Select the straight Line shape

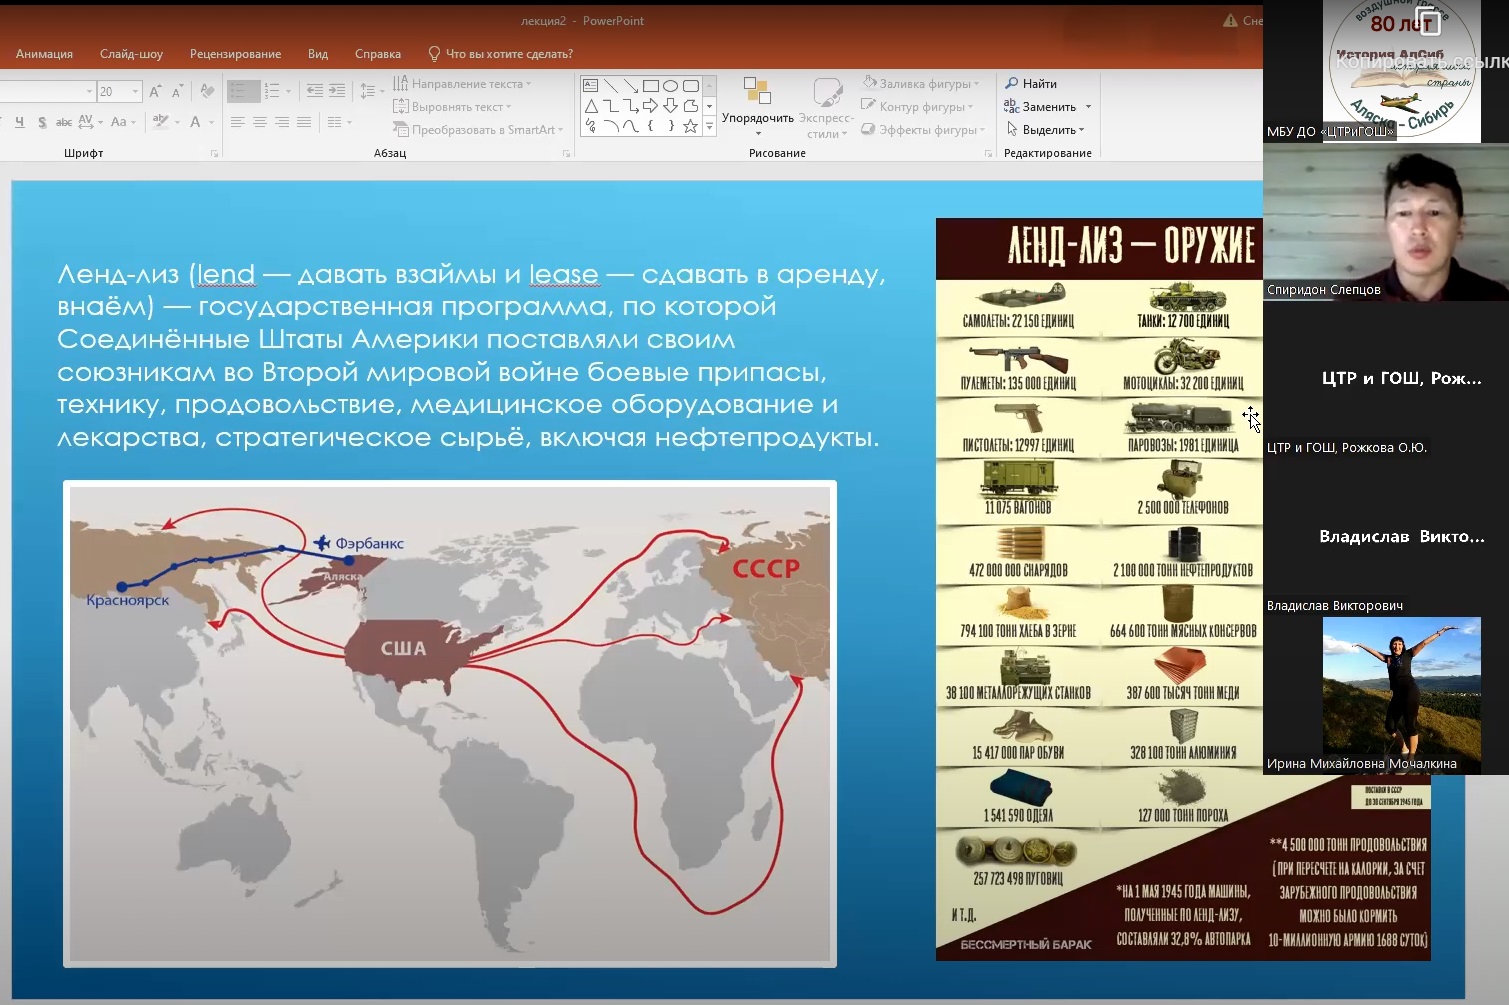click(610, 85)
